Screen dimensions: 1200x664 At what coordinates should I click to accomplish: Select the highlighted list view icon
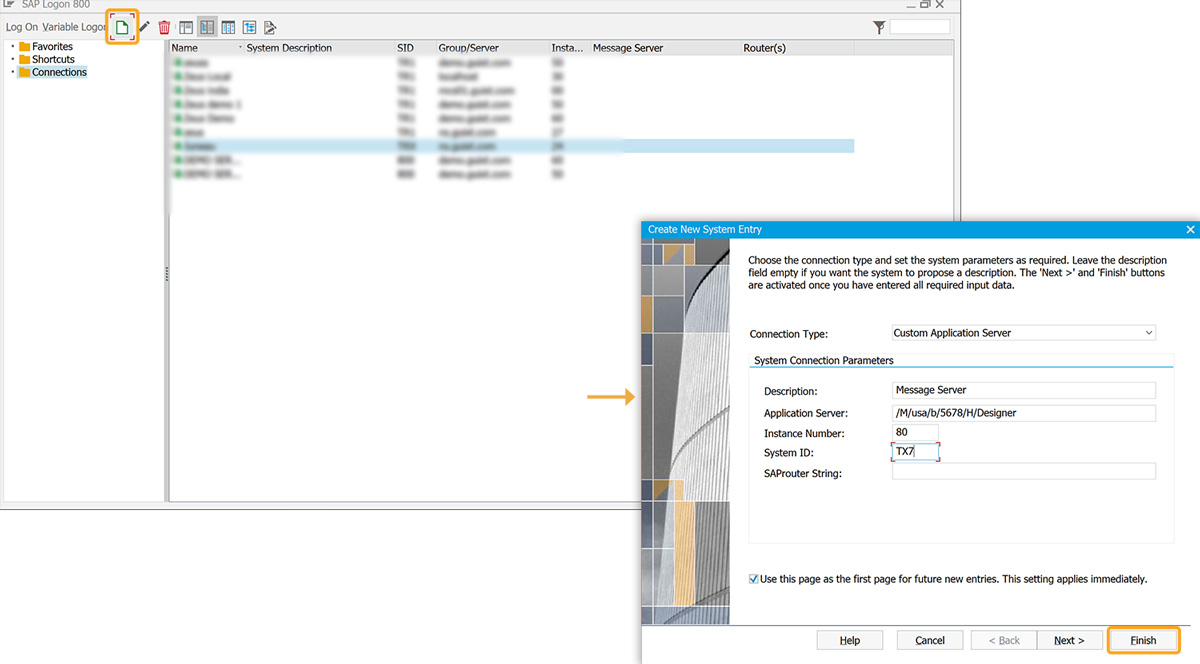click(x=207, y=27)
